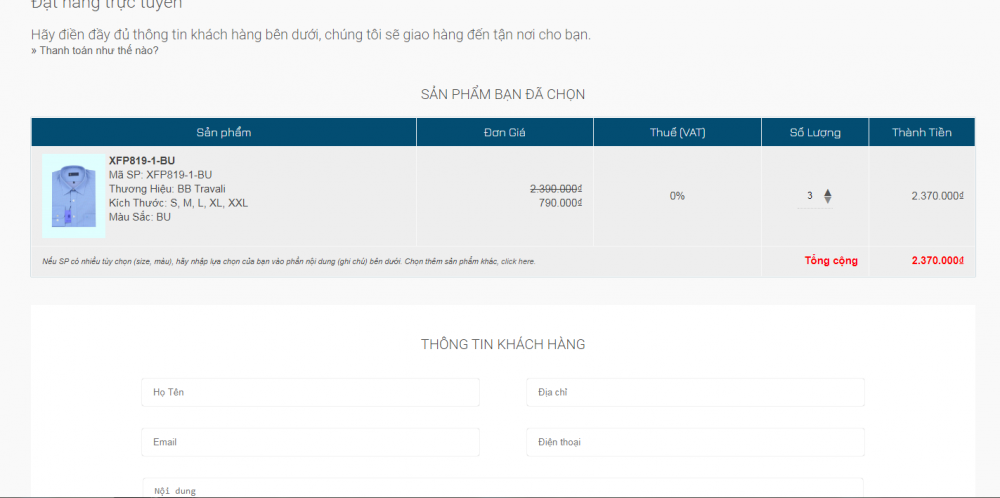The image size is (1000, 498).
Task: Click the 'click here' add products link
Action: click(518, 261)
